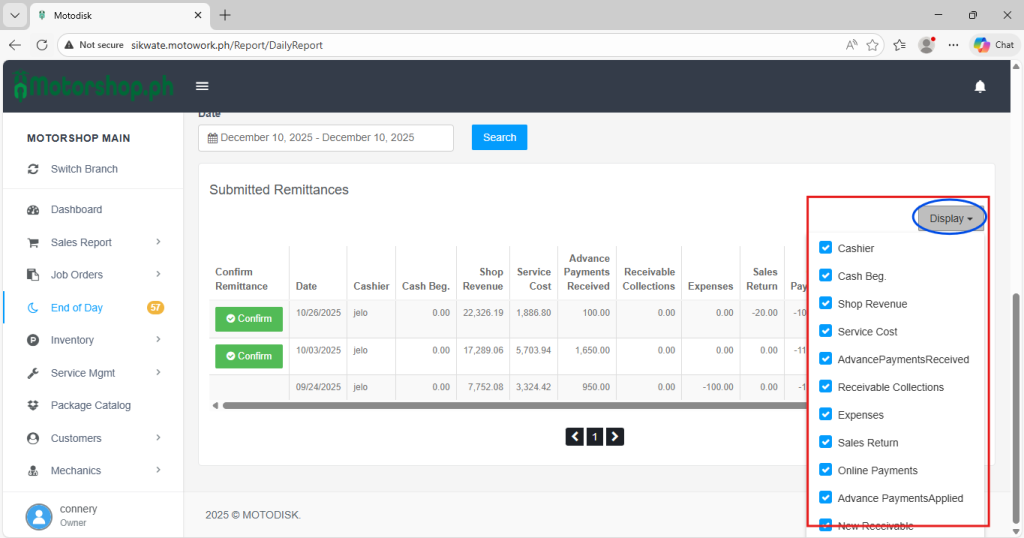The height and width of the screenshot is (538, 1024).
Task: Uncheck the Shop Revenue checkbox
Action: [x=825, y=304]
